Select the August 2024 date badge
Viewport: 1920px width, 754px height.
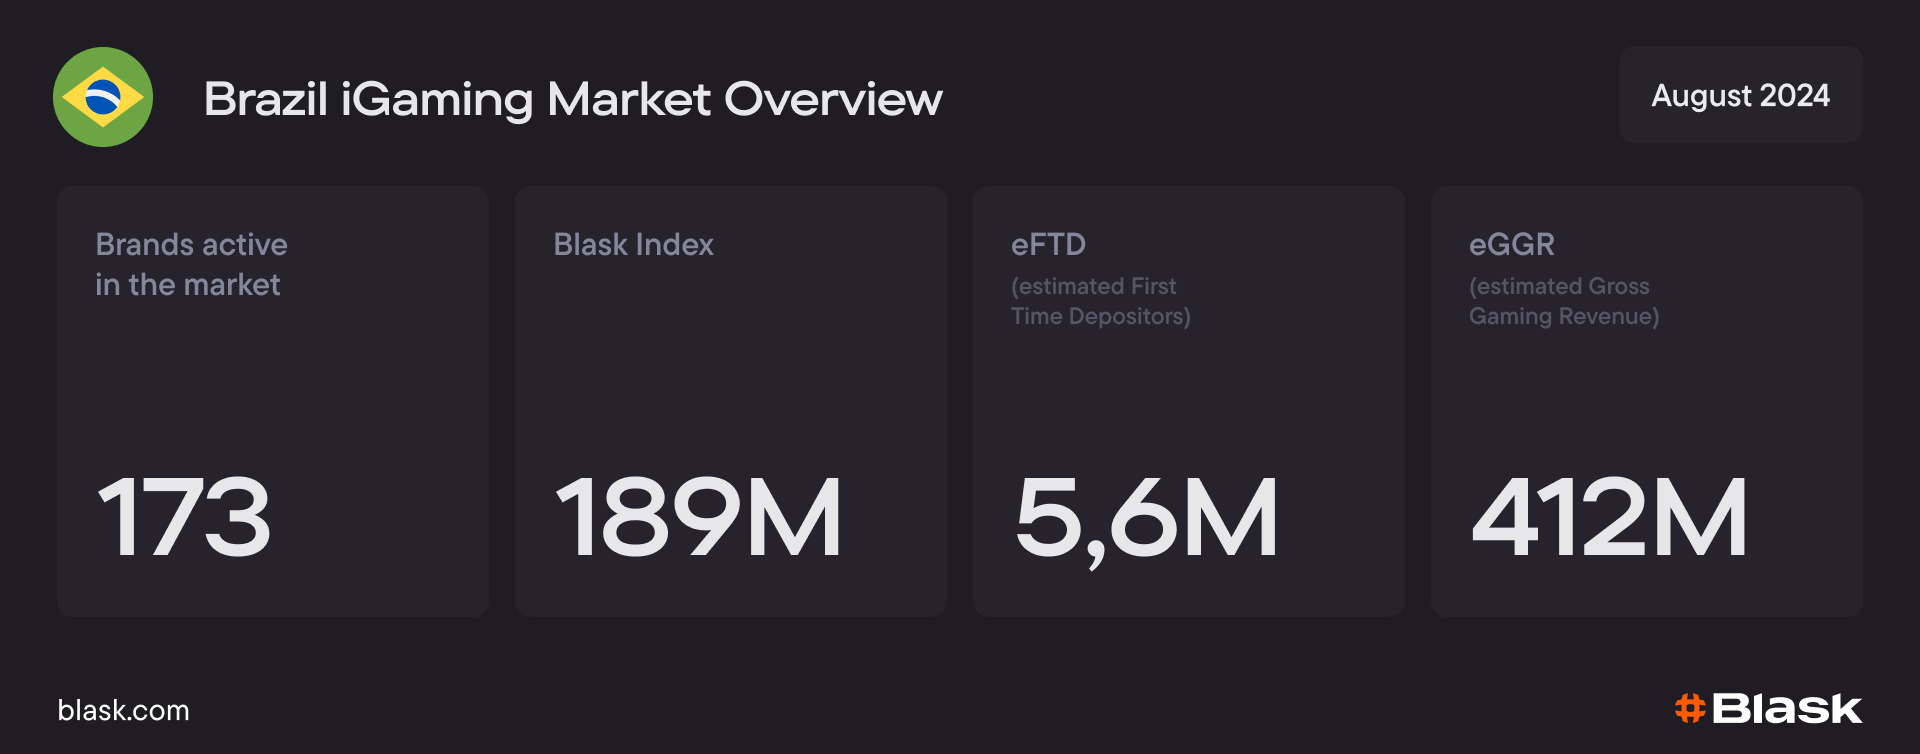click(1740, 95)
